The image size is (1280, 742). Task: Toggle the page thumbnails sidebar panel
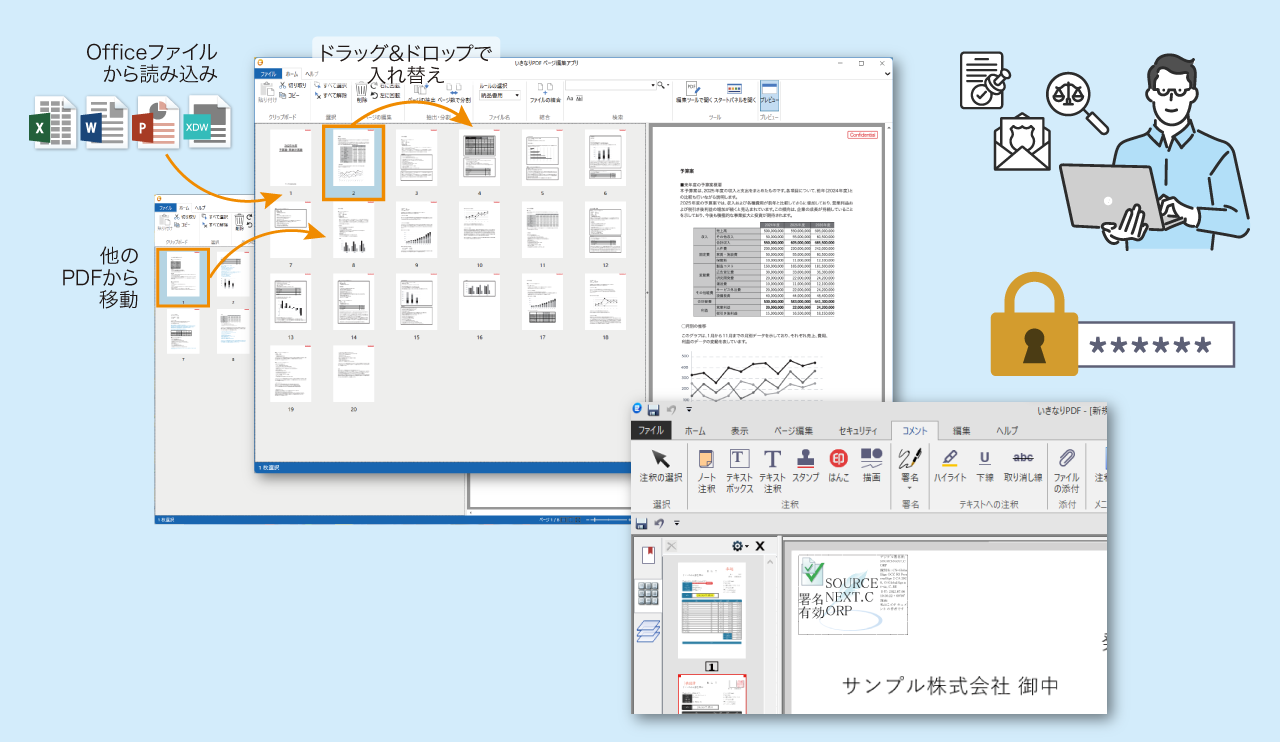(x=648, y=594)
